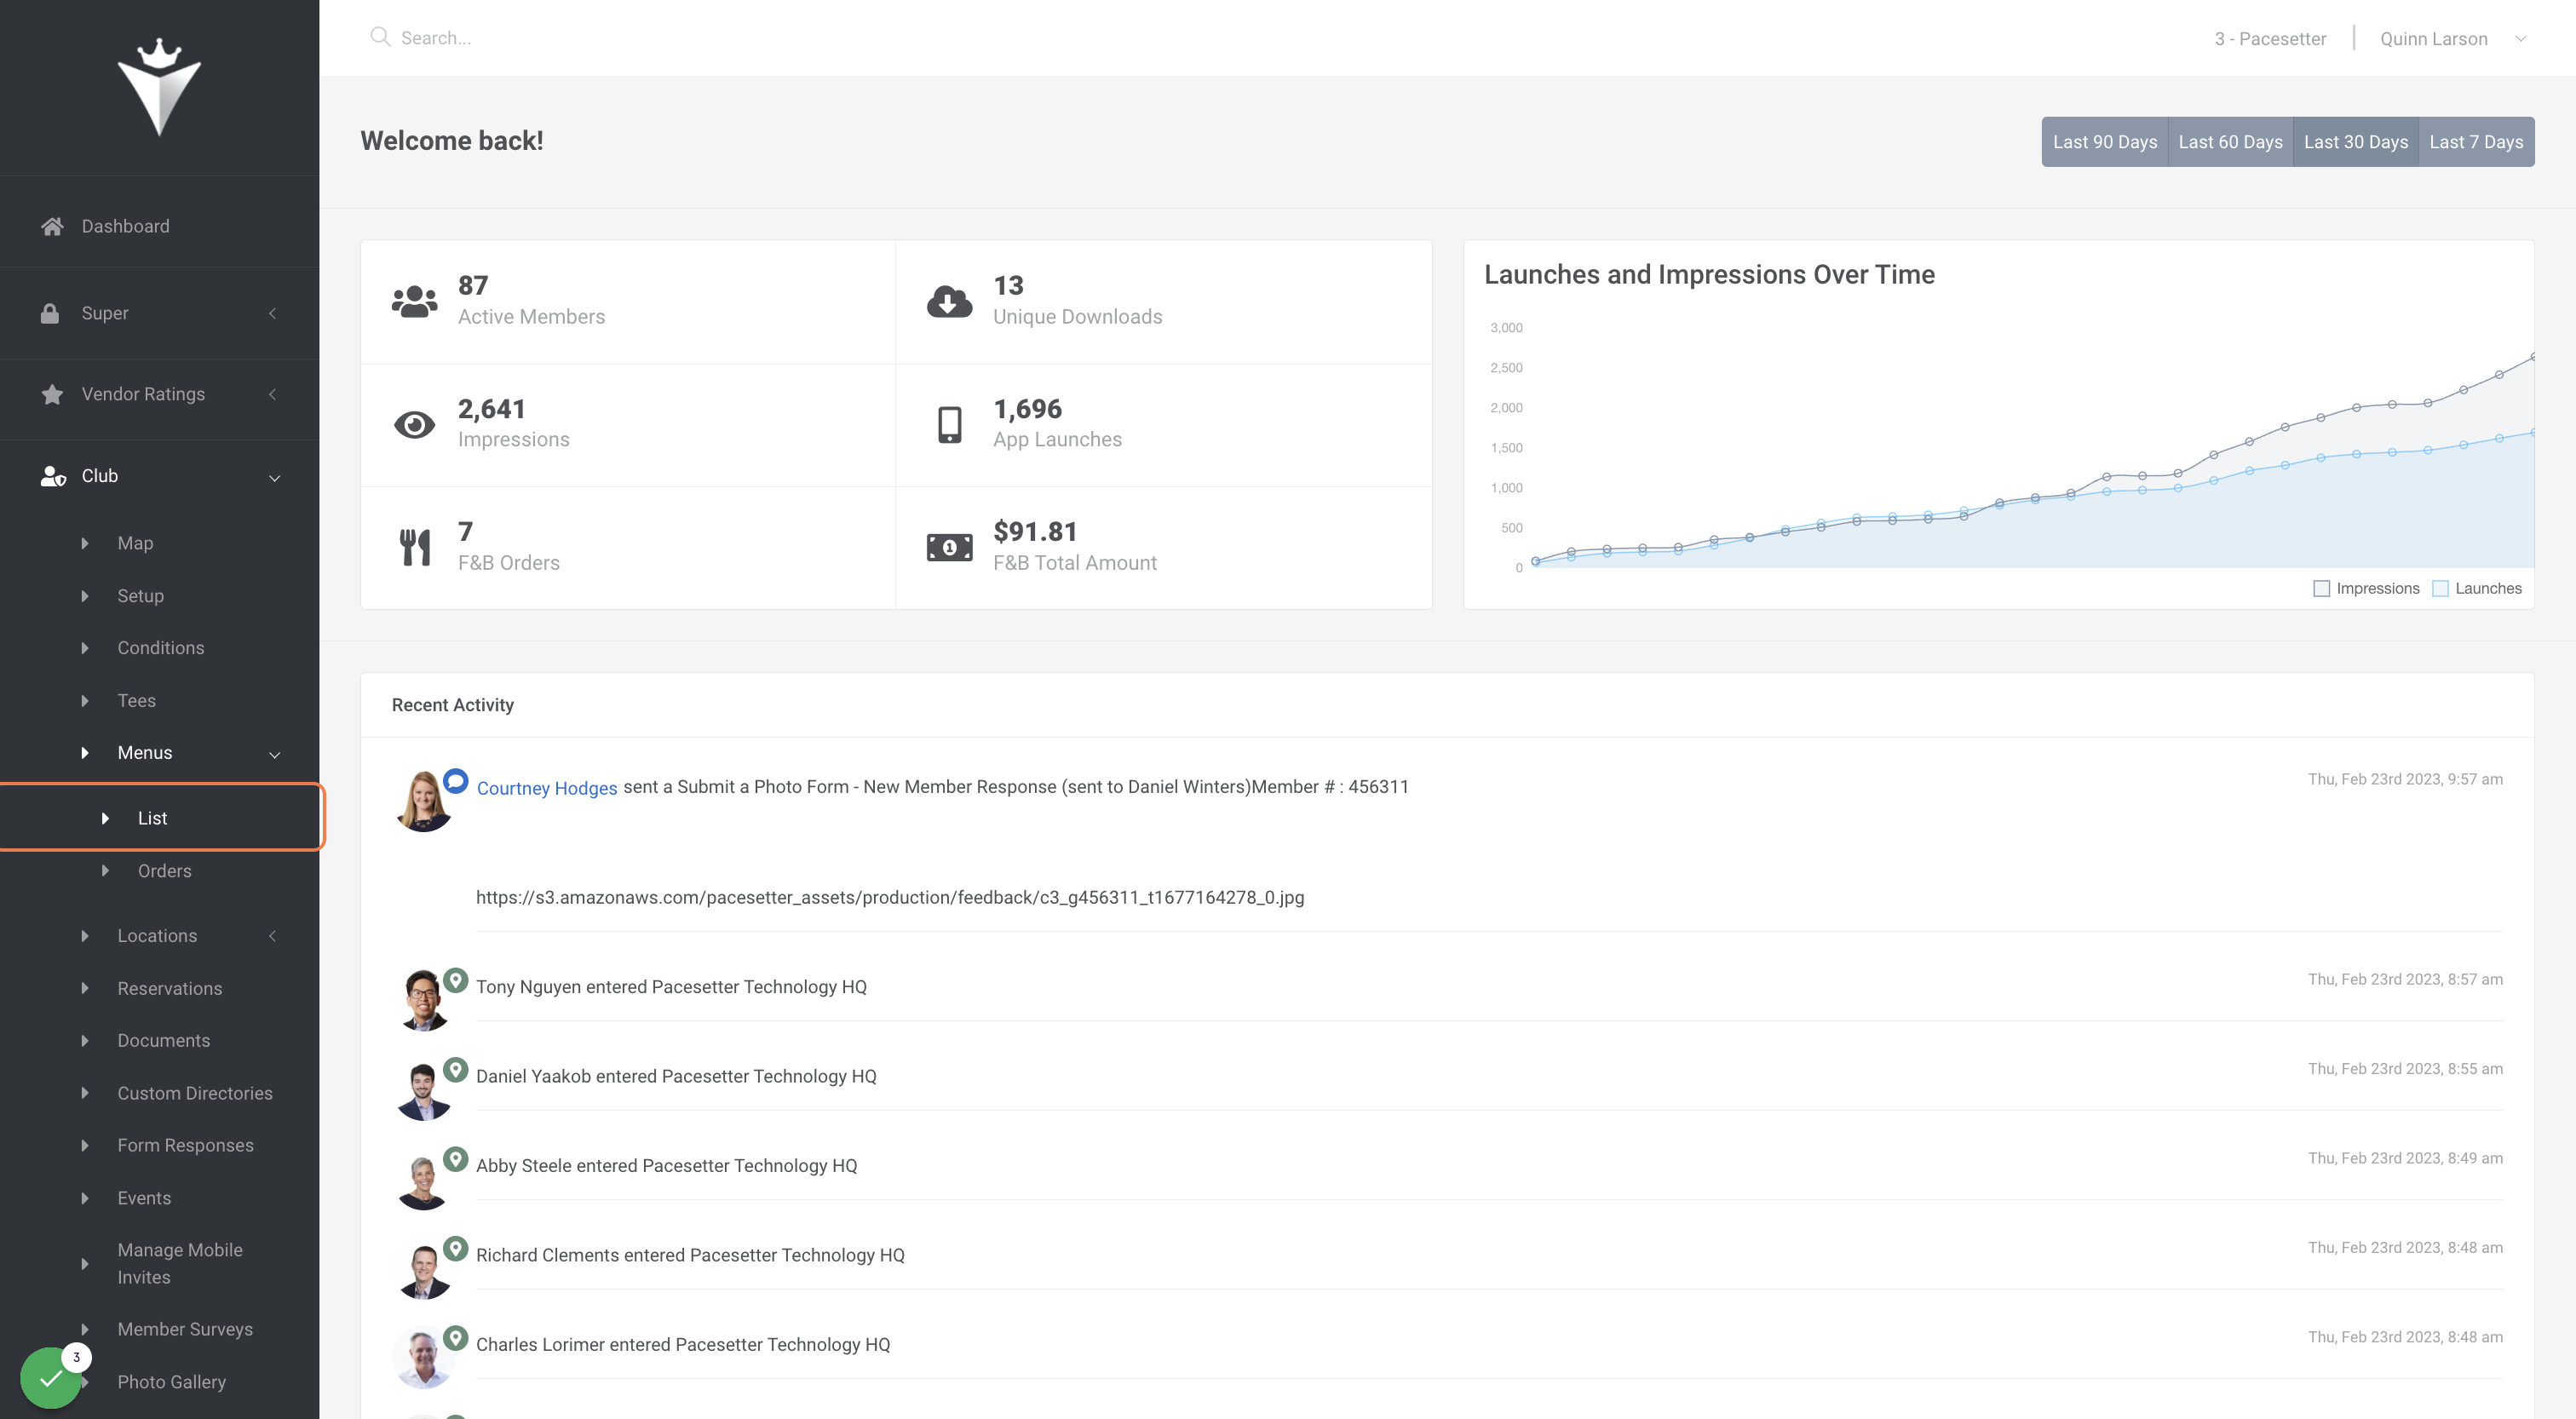Collapse the Menus submenu chevron
The width and height of the screenshot is (2576, 1419).
[x=274, y=754]
